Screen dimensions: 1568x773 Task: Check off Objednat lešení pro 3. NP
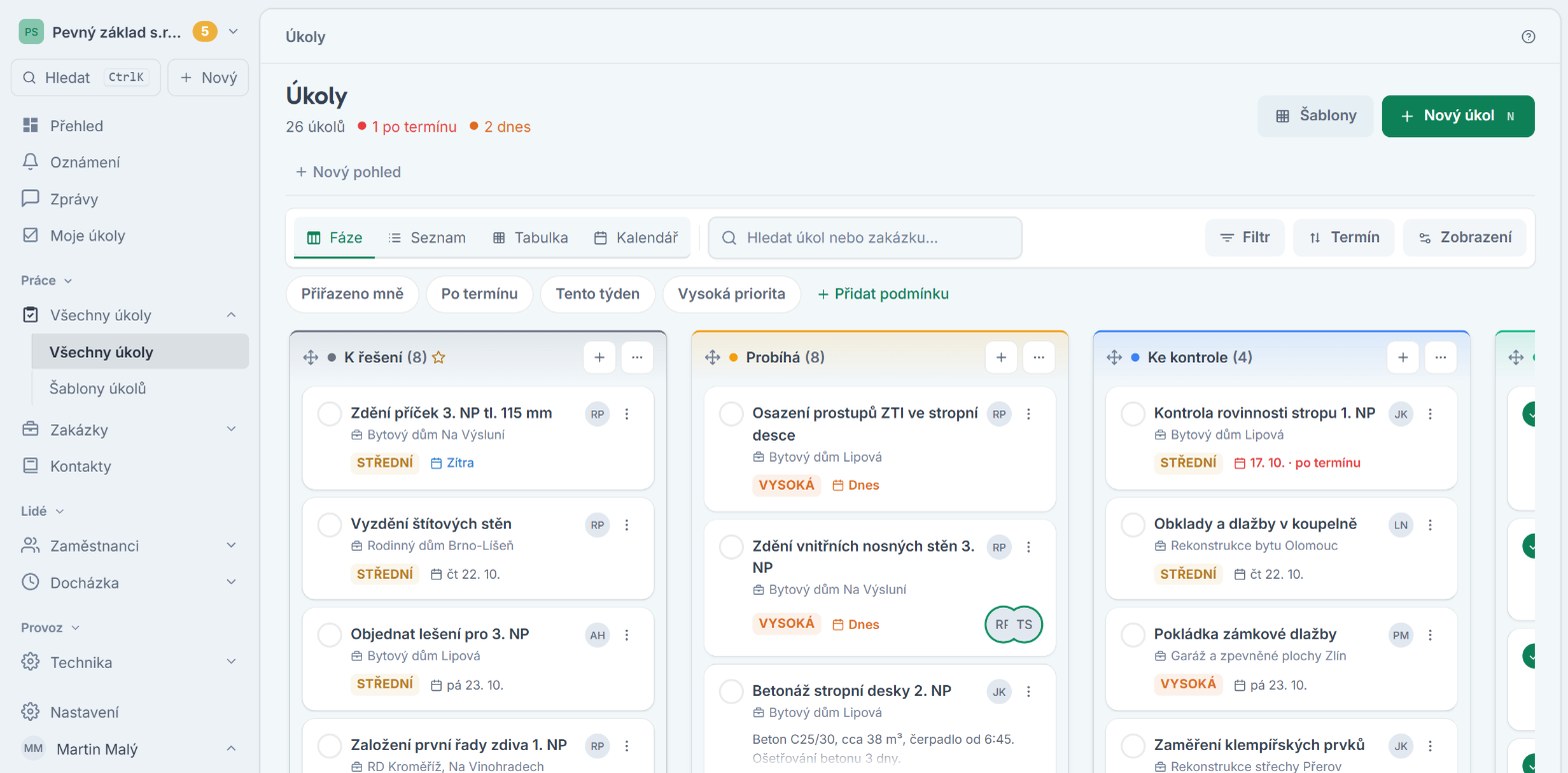(330, 635)
